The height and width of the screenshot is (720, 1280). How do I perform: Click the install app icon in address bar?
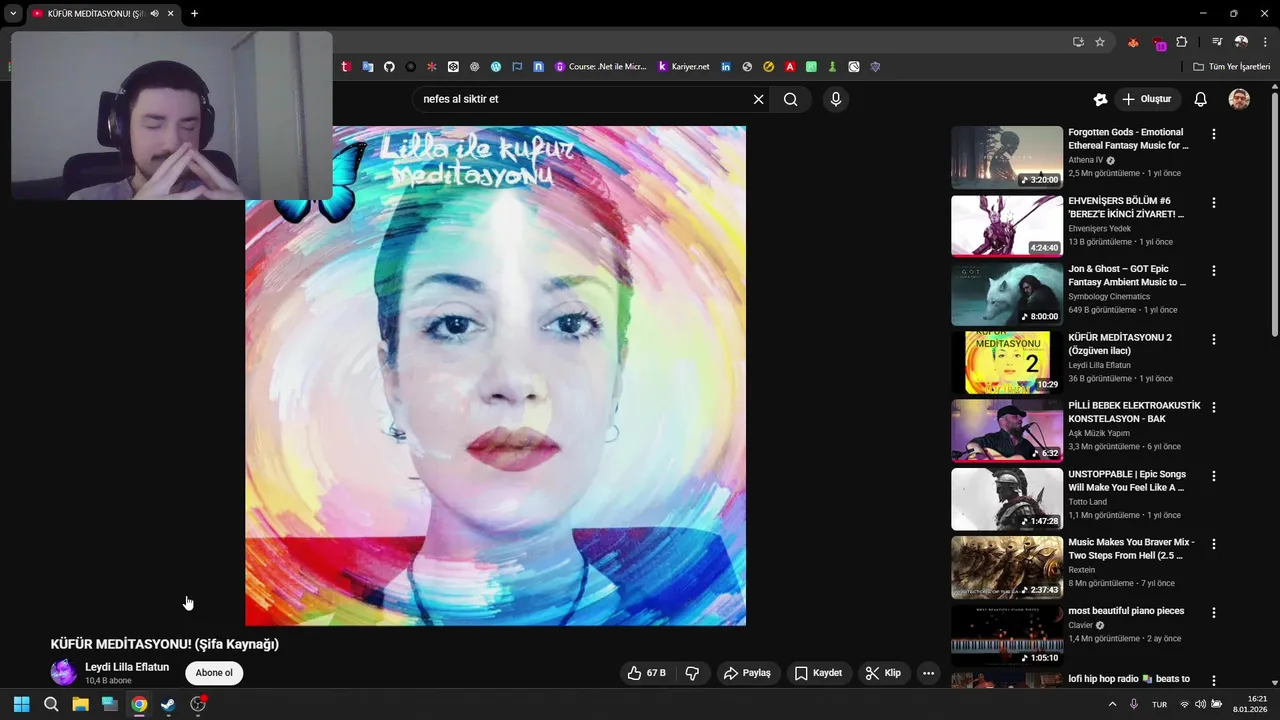coord(1078,42)
